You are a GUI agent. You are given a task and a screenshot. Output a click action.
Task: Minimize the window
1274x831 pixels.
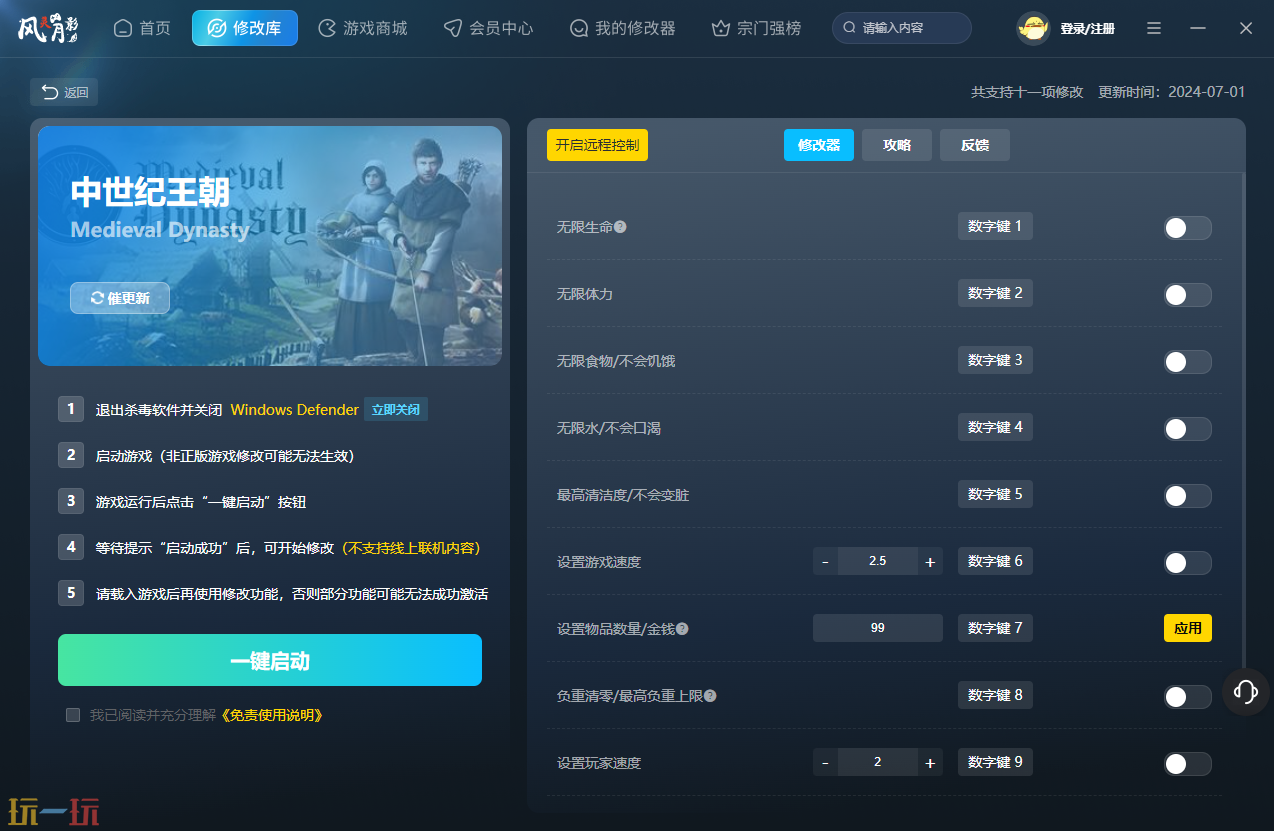[x=1198, y=29]
